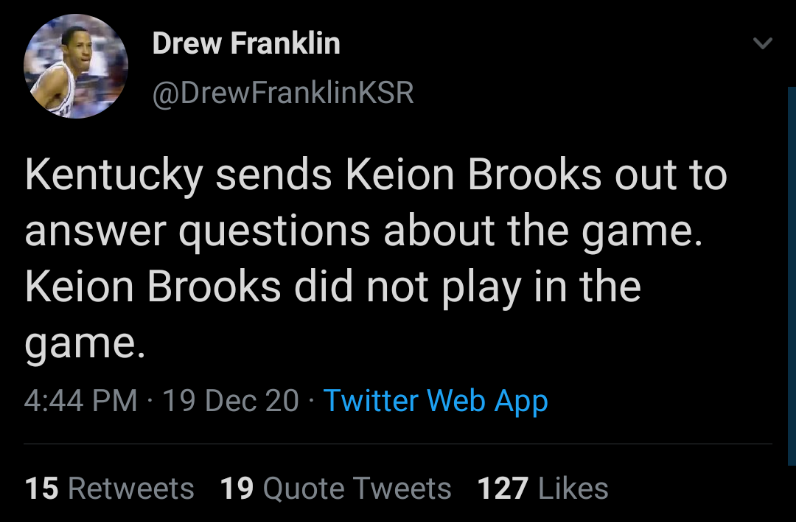Screen dimensions: 796x522
Task: Click "Keion Brooks out to" in first line
Action: coord(536,176)
